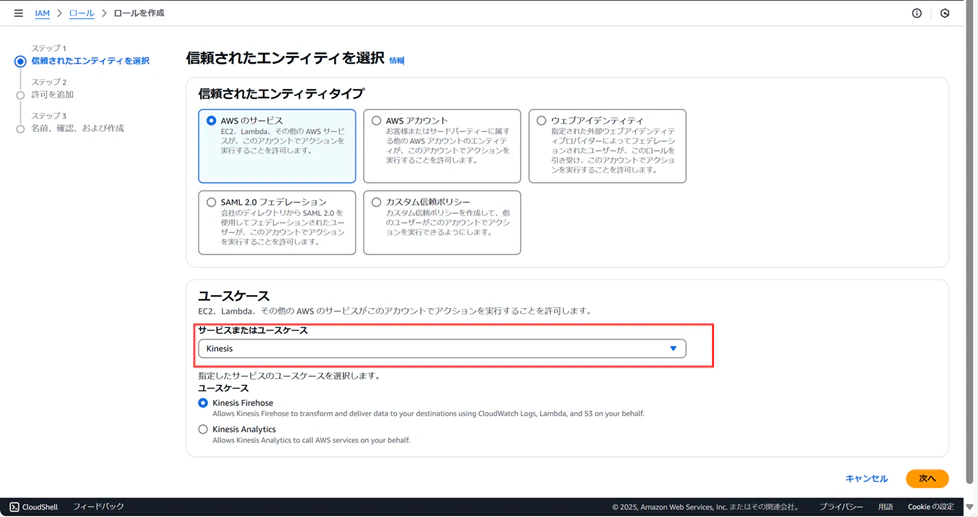Select step 3 名前、確認、および作成

[x=77, y=128]
